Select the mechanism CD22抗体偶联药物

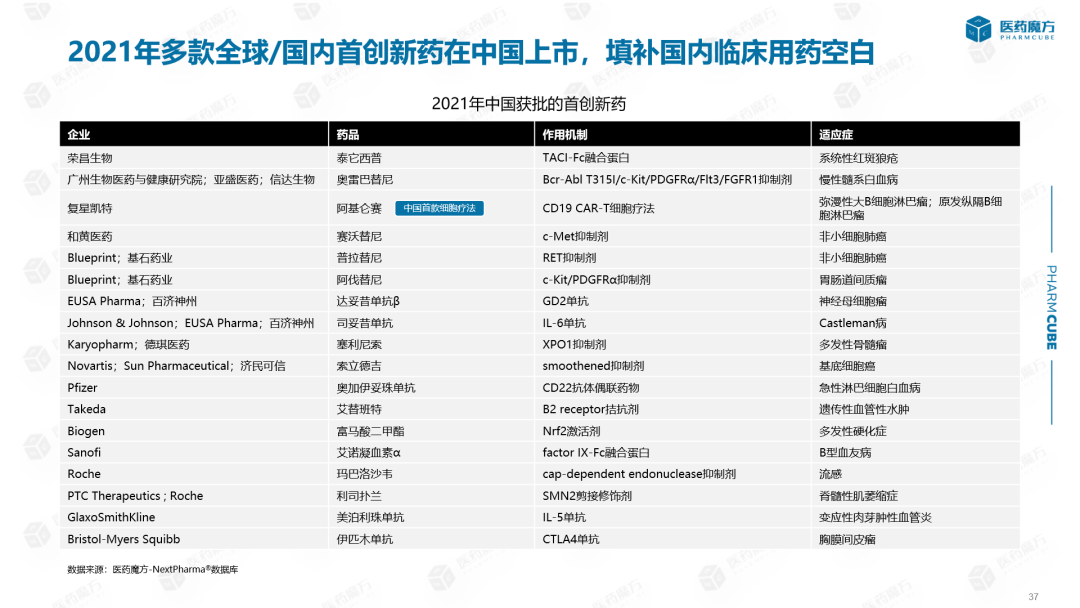click(x=591, y=388)
